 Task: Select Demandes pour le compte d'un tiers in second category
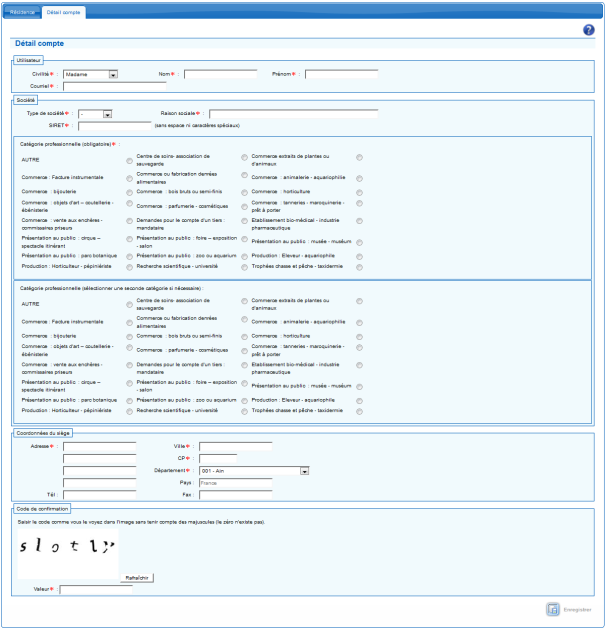244,365
